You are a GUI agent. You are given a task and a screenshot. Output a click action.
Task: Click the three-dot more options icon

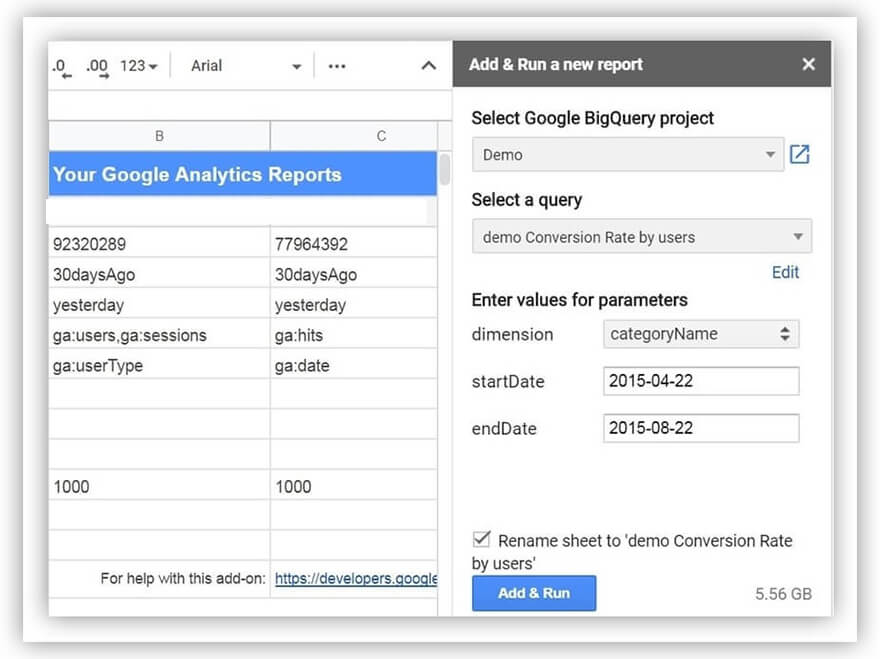pyautogui.click(x=337, y=66)
